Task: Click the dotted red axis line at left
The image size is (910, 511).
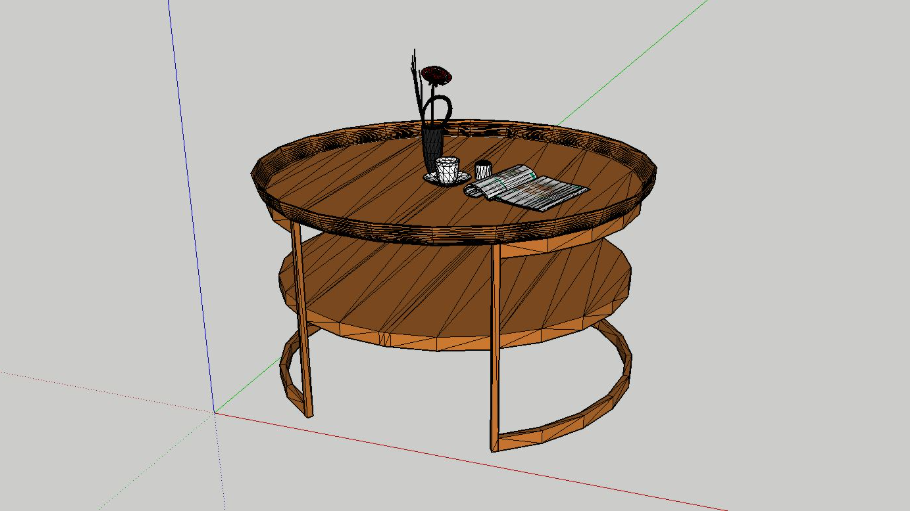Action: tap(100, 390)
